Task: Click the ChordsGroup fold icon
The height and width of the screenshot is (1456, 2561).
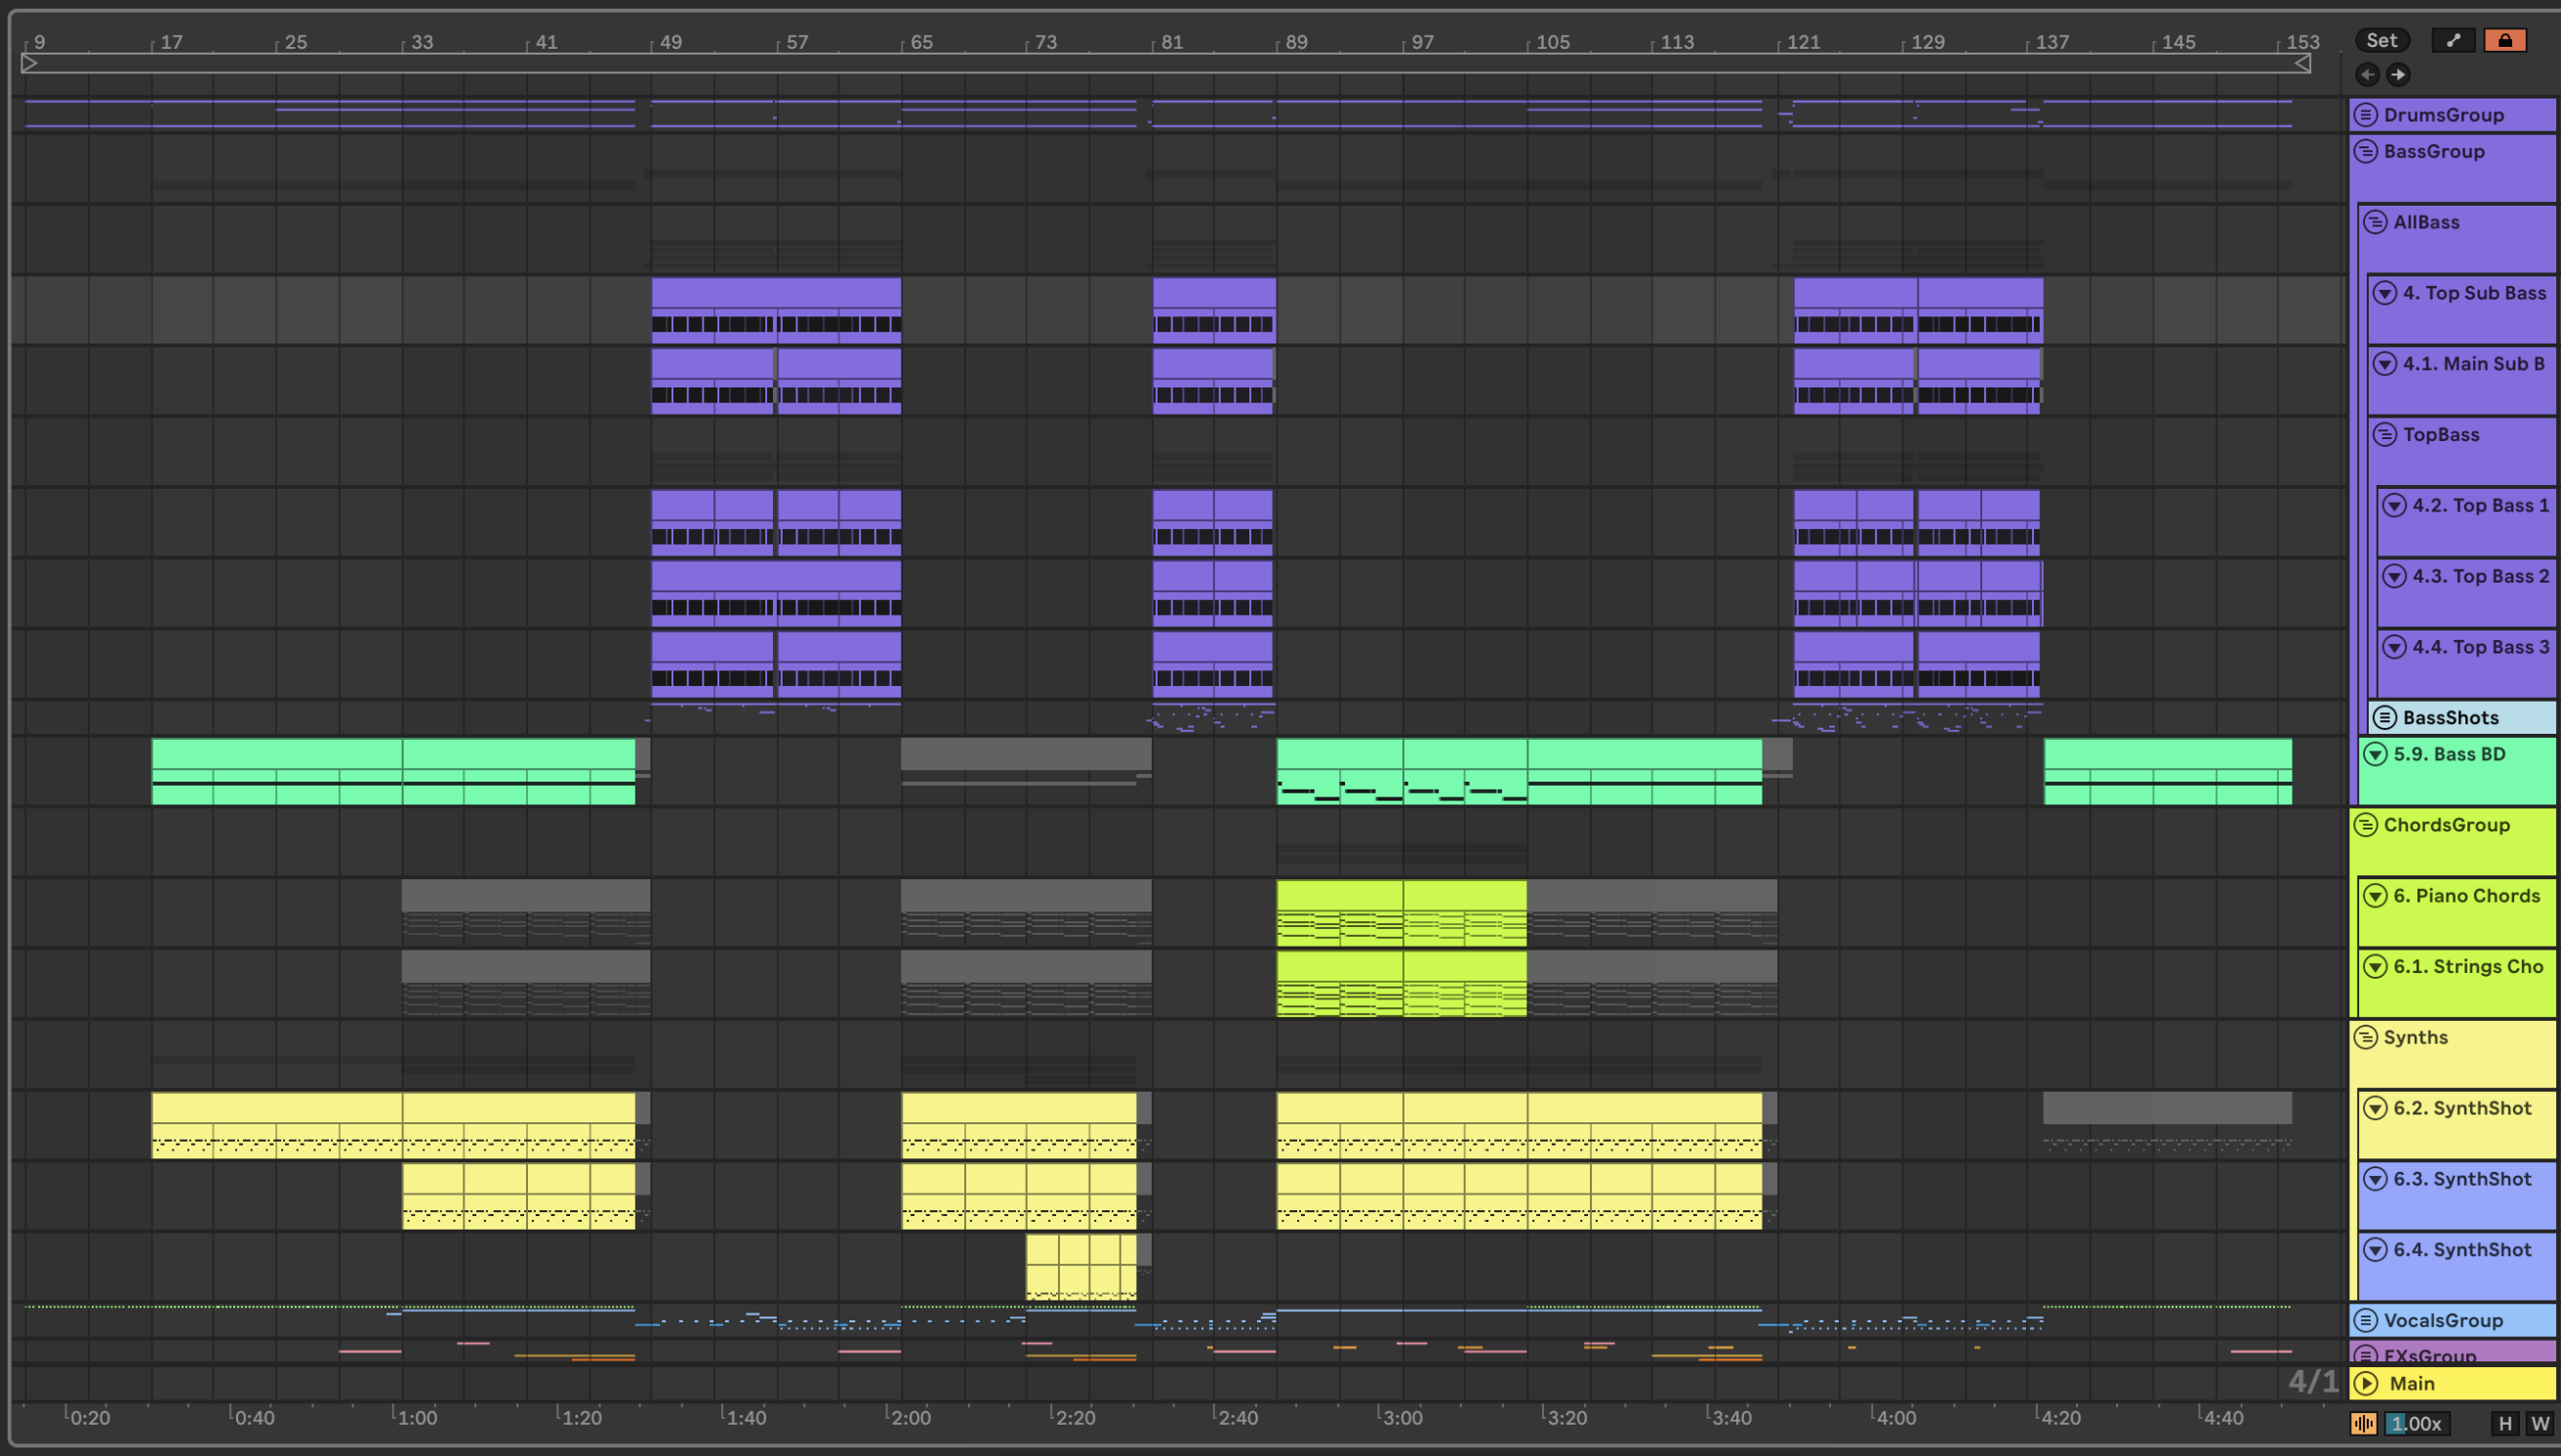Action: (2365, 825)
